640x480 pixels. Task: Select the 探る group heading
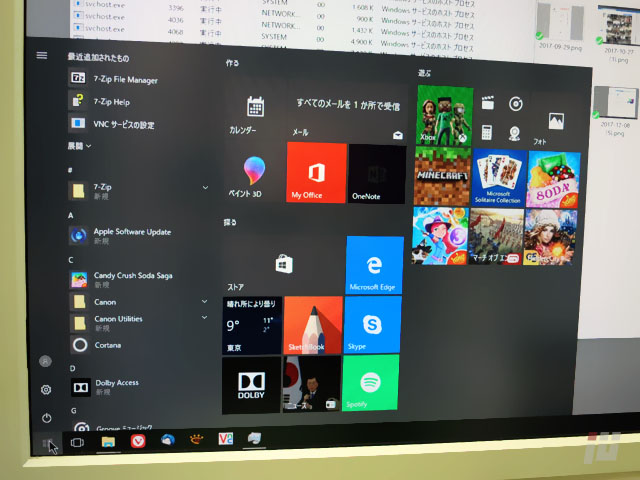pyautogui.click(x=230, y=222)
